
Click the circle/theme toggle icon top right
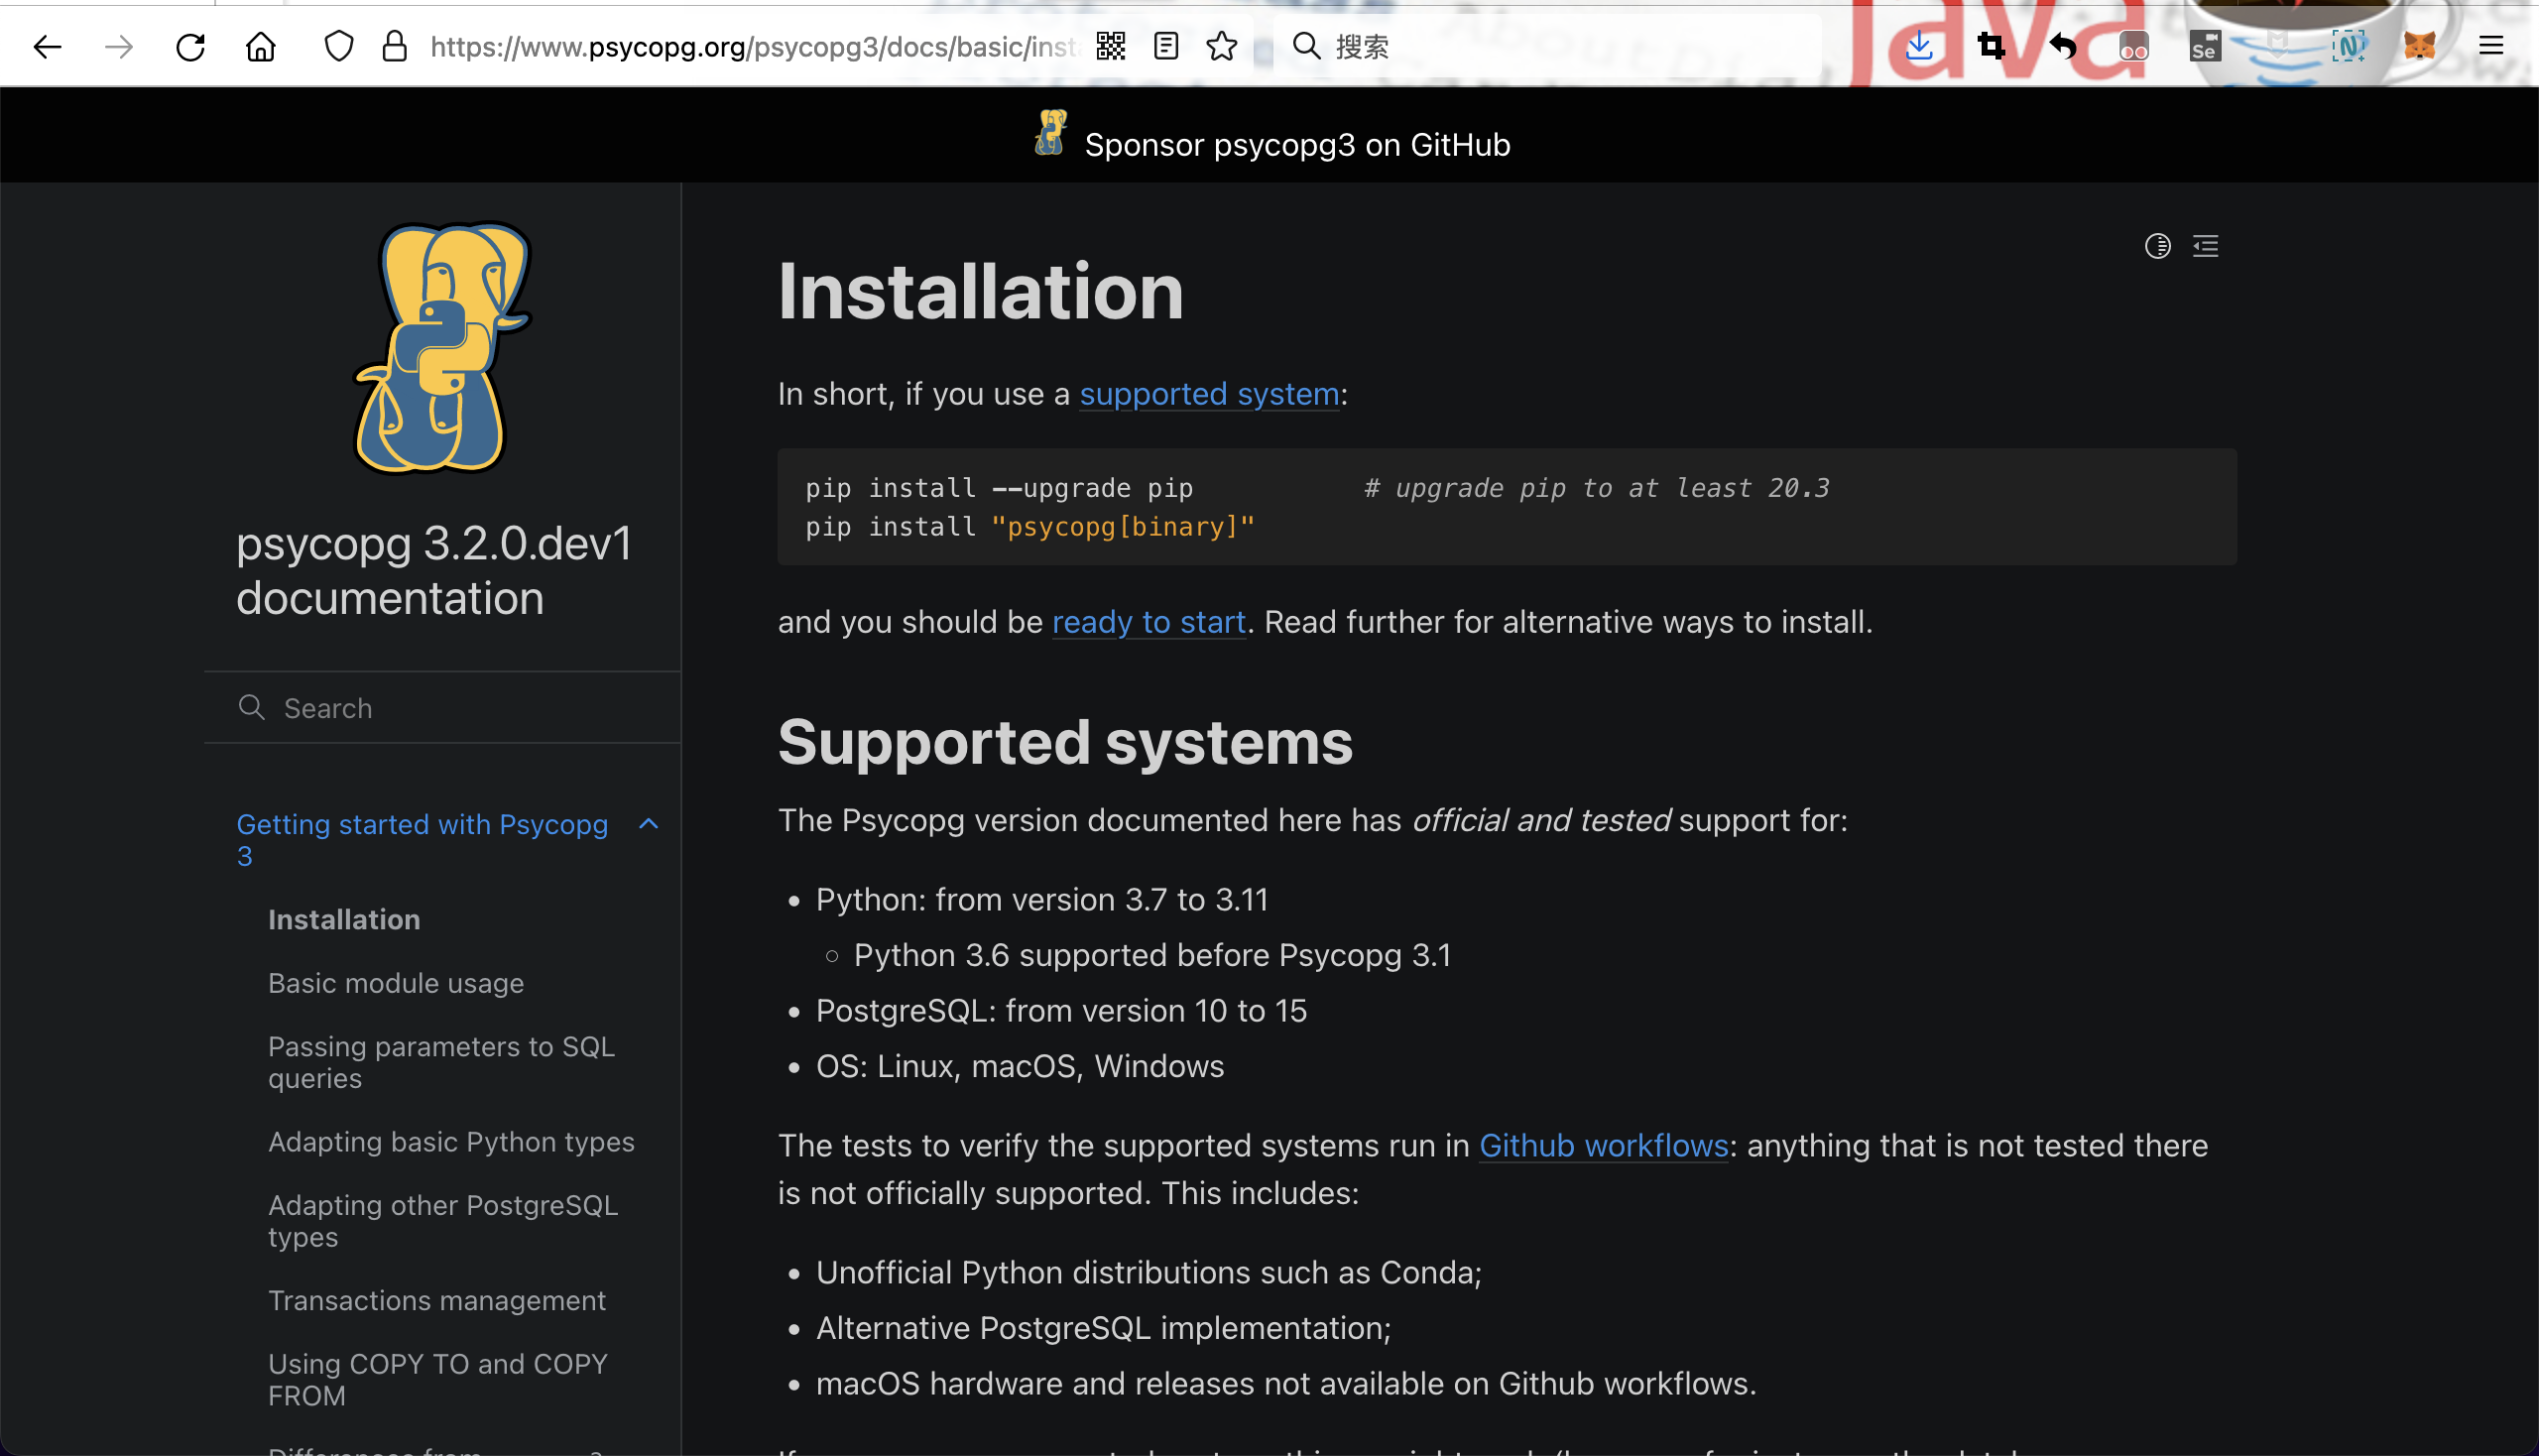2157,244
